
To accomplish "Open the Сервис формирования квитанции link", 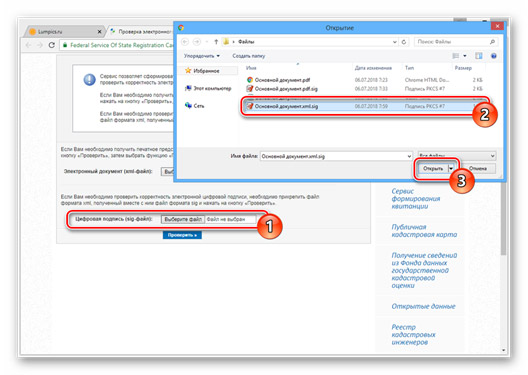I will [416, 199].
